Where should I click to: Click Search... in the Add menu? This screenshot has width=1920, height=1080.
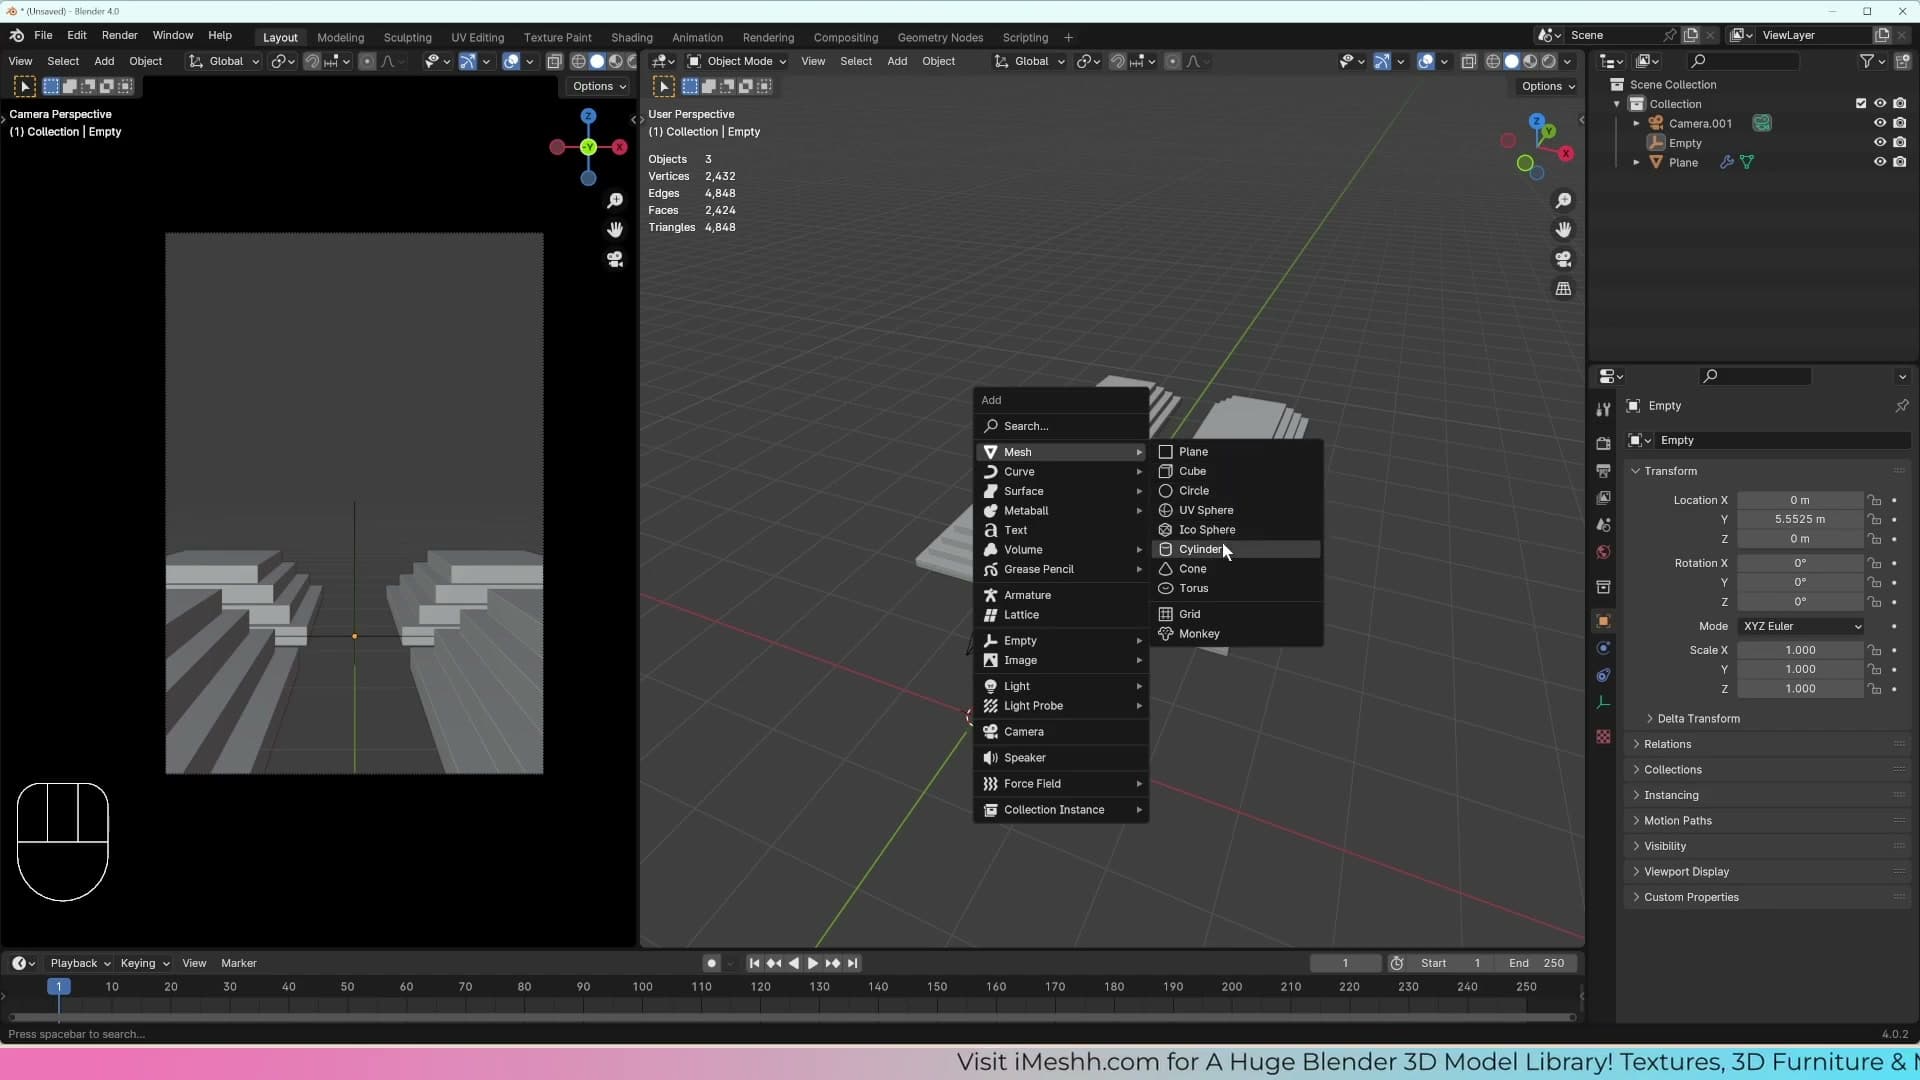(1062, 426)
